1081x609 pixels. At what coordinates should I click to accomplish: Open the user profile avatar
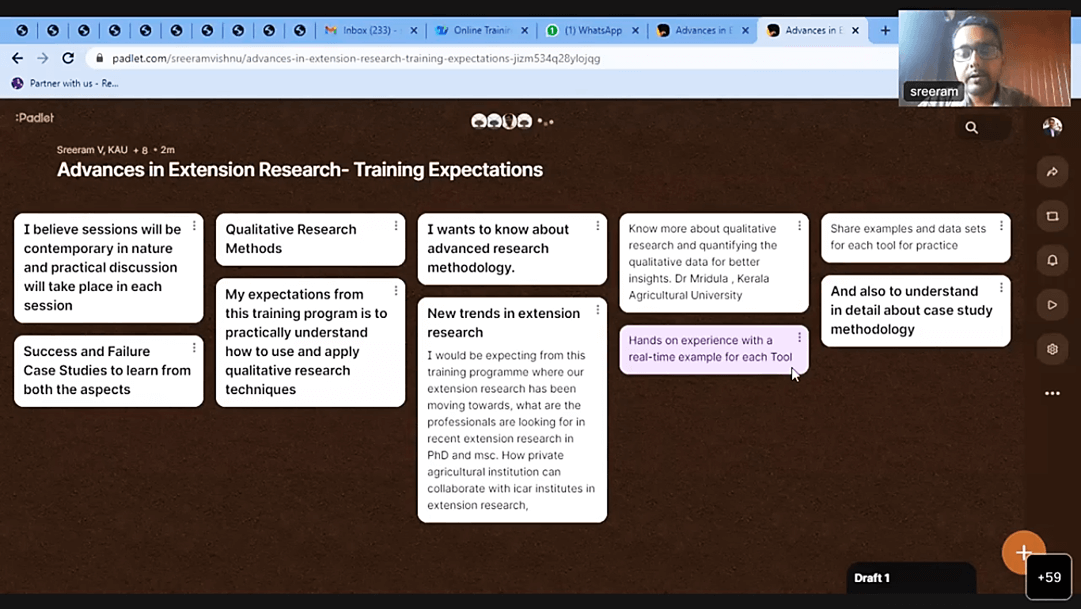coord(1052,127)
